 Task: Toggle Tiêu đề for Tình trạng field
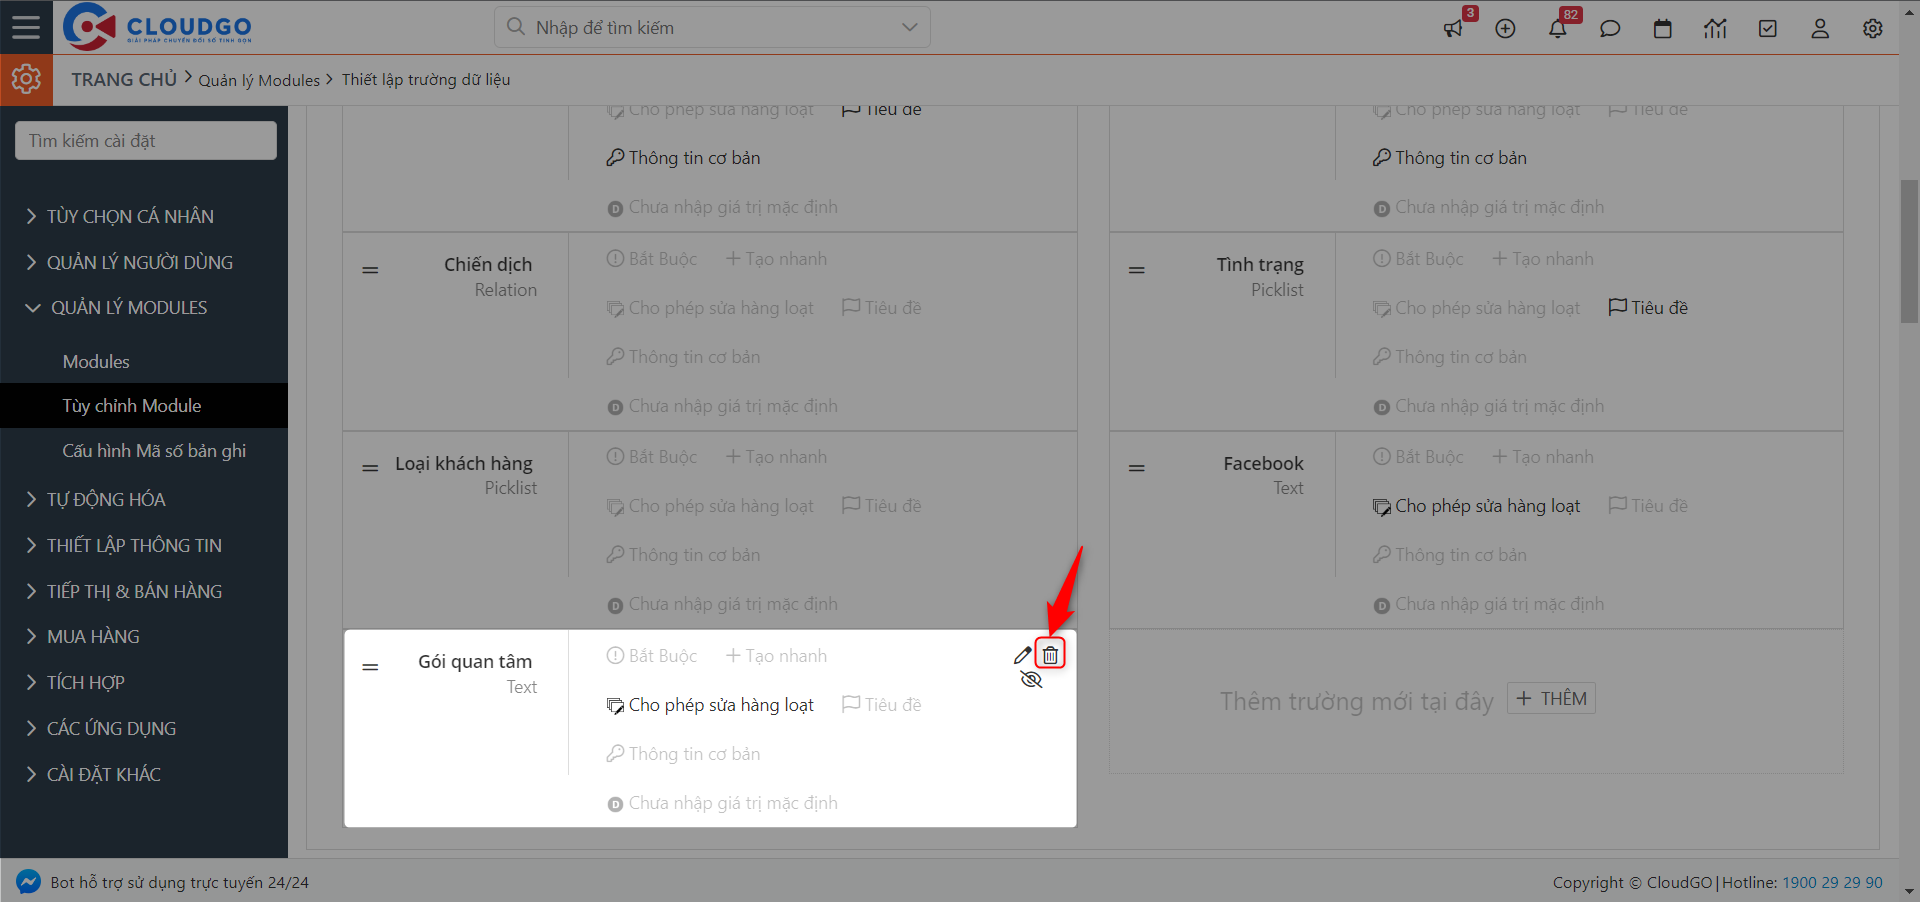(1647, 308)
